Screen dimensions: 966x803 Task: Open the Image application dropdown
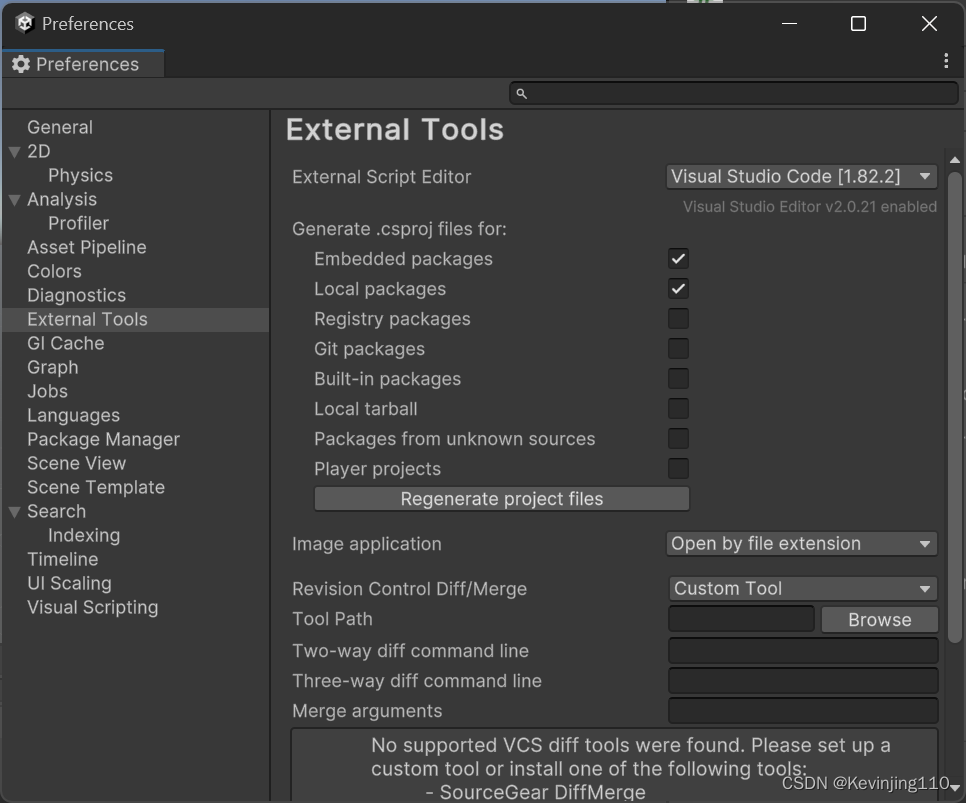[800, 543]
